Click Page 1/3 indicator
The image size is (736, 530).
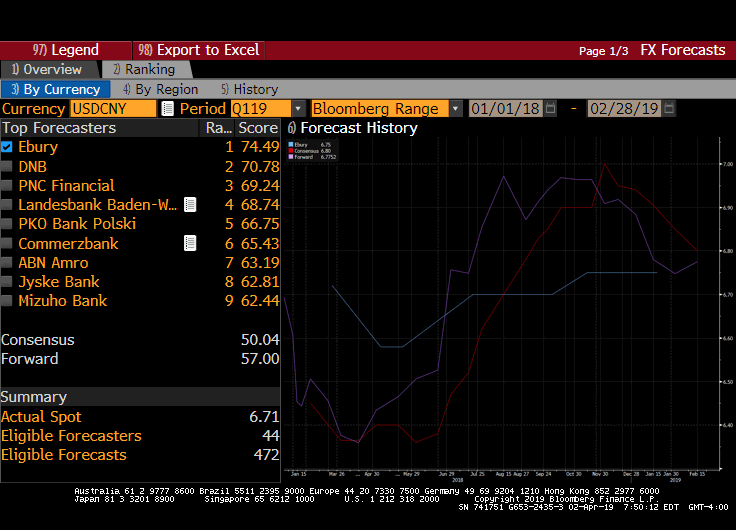tap(604, 51)
